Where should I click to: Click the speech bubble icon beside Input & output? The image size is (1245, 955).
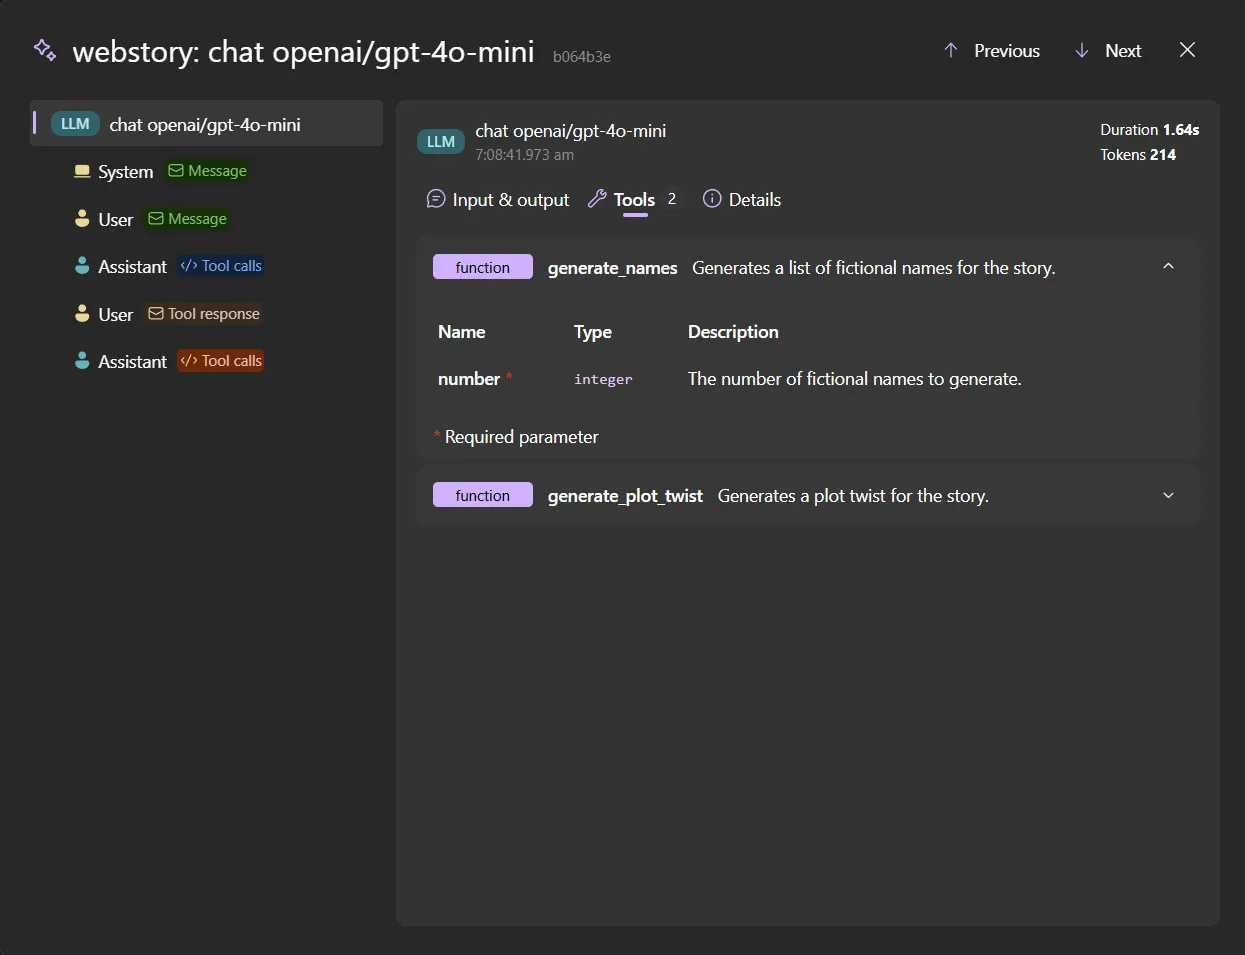coord(435,199)
